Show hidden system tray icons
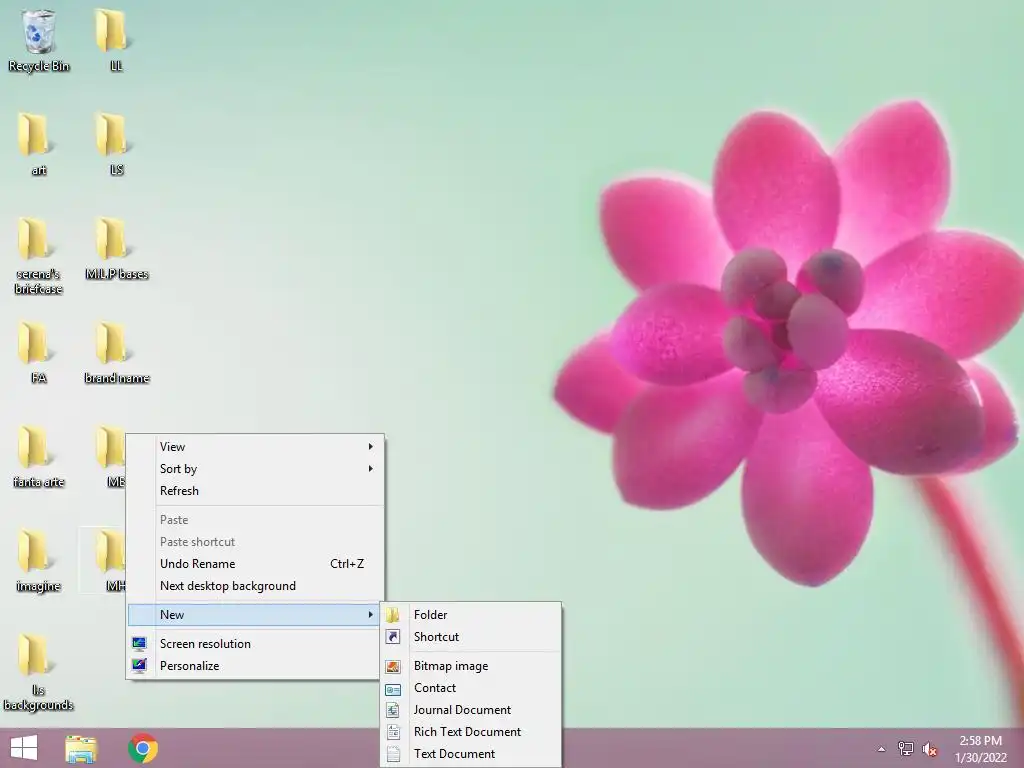This screenshot has height=768, width=1024. click(882, 749)
